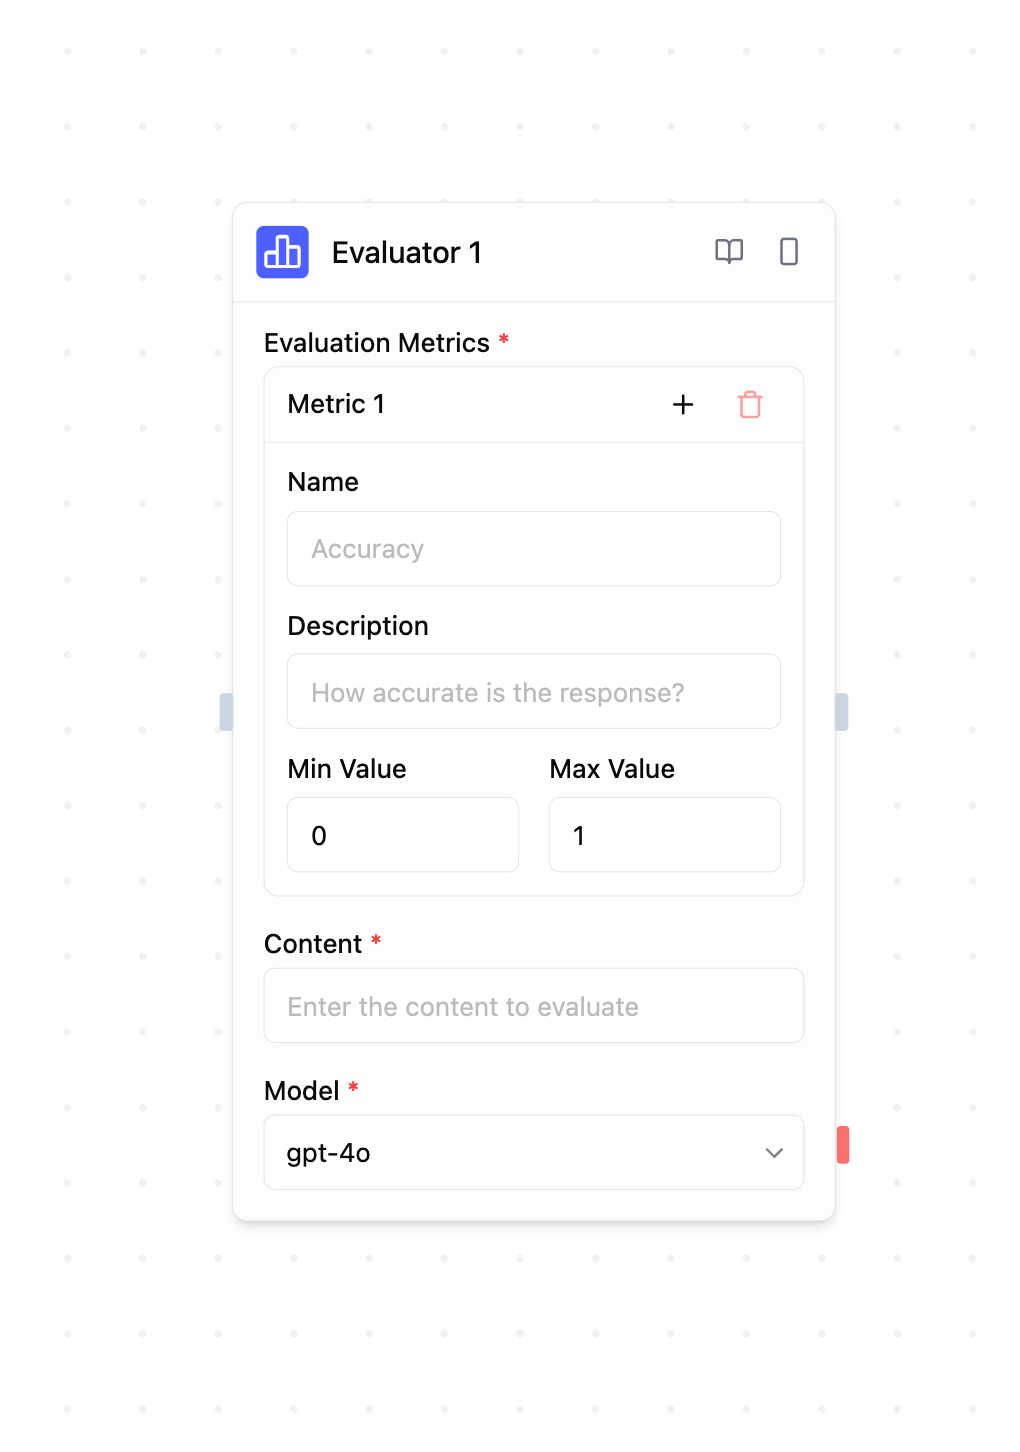Click the left blue connection handle
Screen dimensions: 1020x1452
pos(227,712)
